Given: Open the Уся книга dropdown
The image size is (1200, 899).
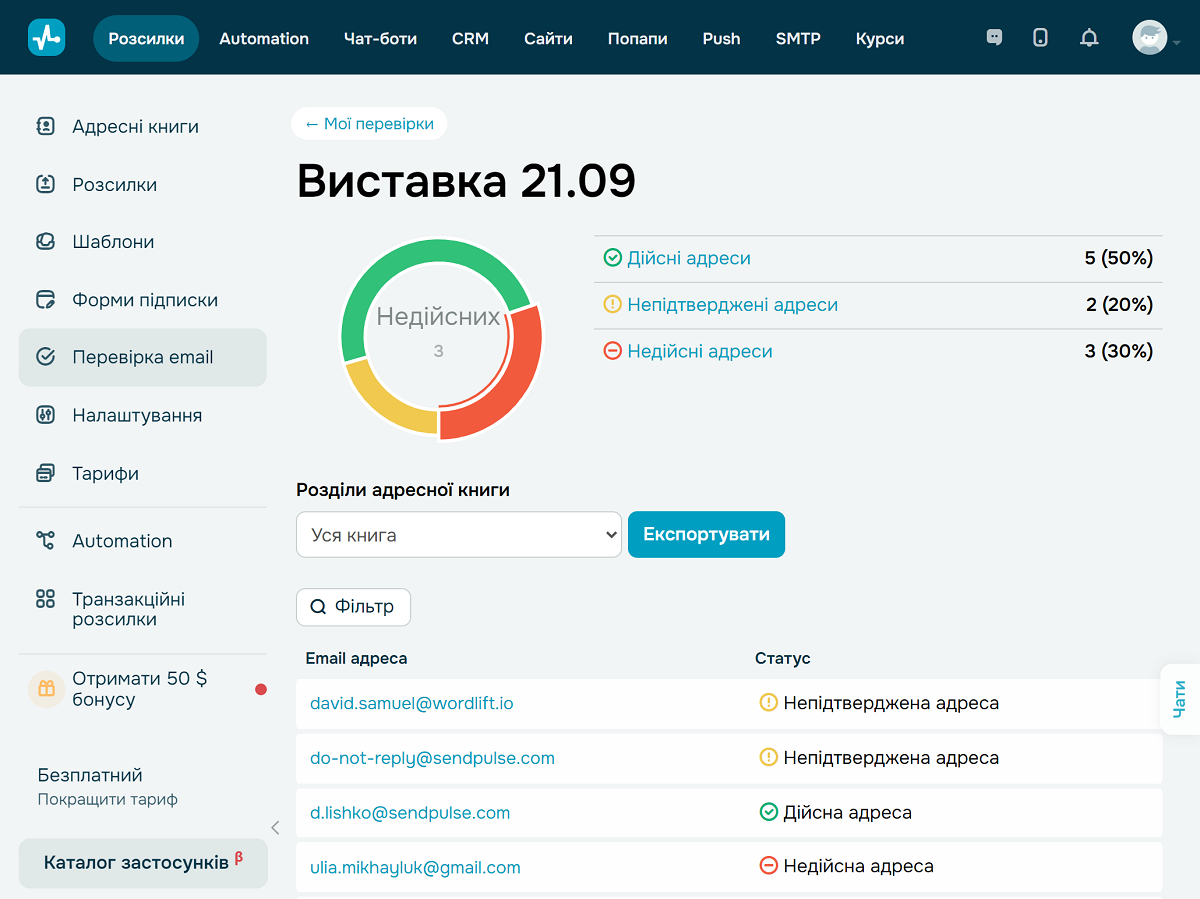Looking at the screenshot, I should (x=458, y=534).
